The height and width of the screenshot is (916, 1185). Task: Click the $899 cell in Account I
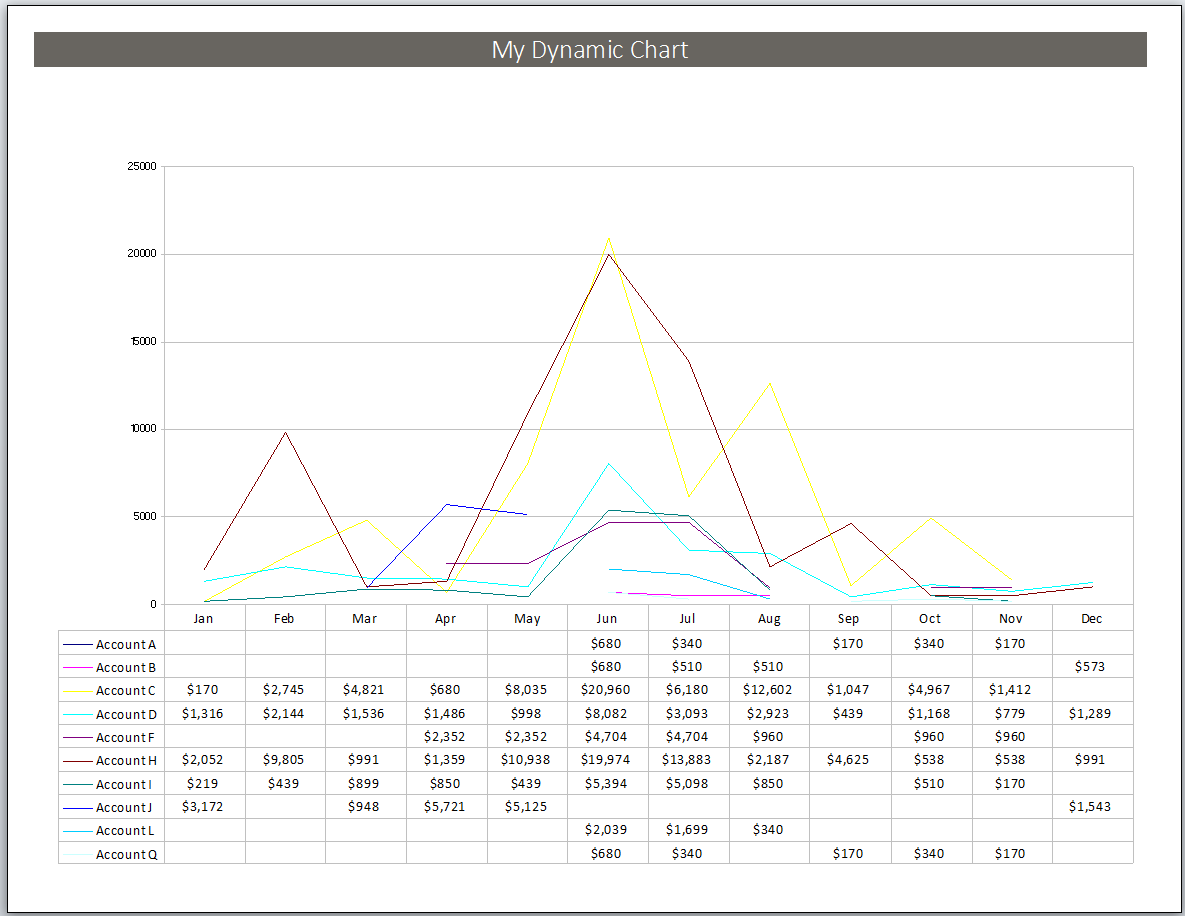[x=364, y=784]
